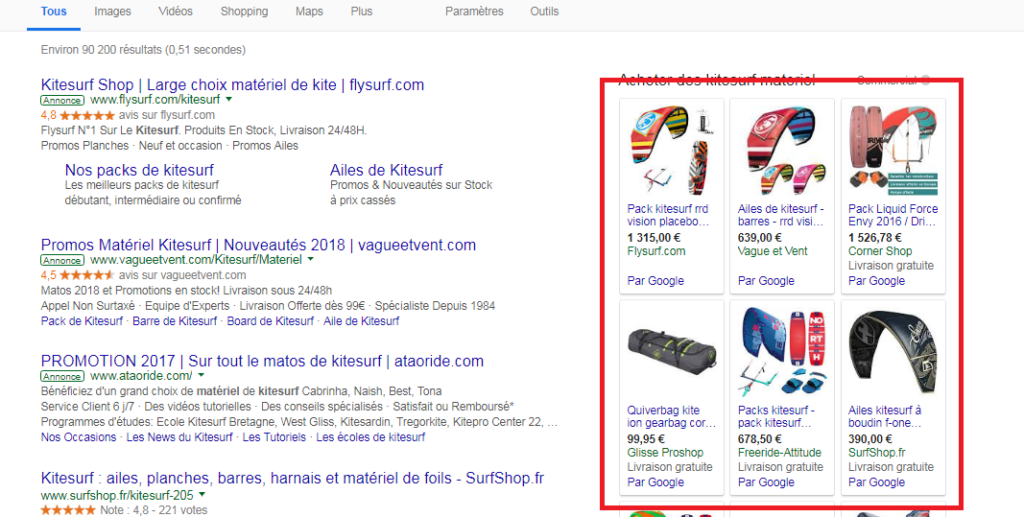1024x517 pixels.
Task: Open Ailes de Kitesurf sitelink
Action: tap(387, 170)
